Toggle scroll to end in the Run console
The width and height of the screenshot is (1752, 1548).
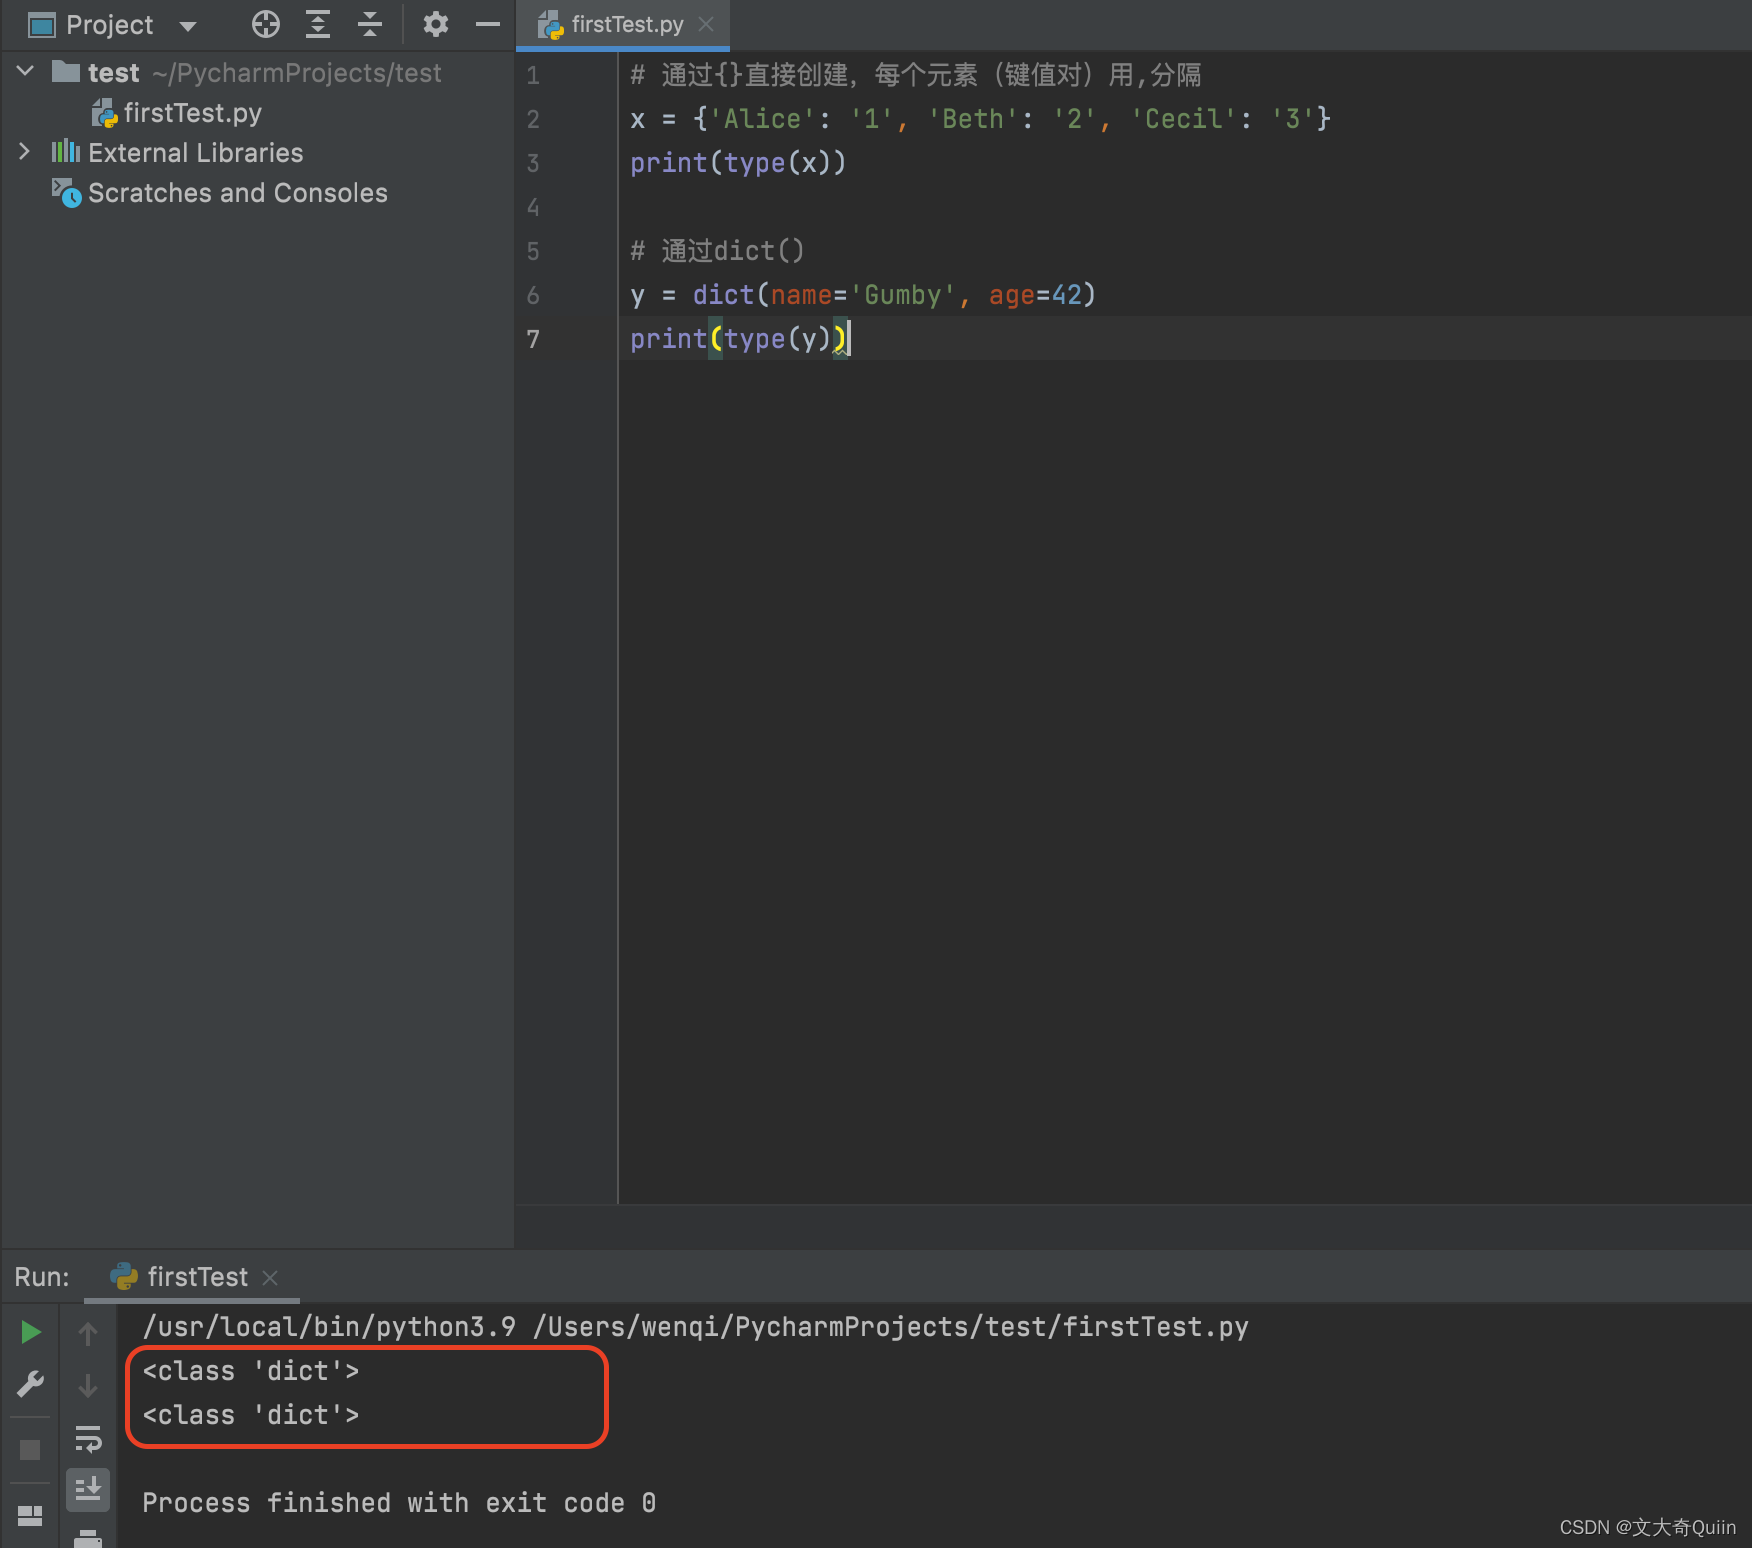[x=88, y=1489]
